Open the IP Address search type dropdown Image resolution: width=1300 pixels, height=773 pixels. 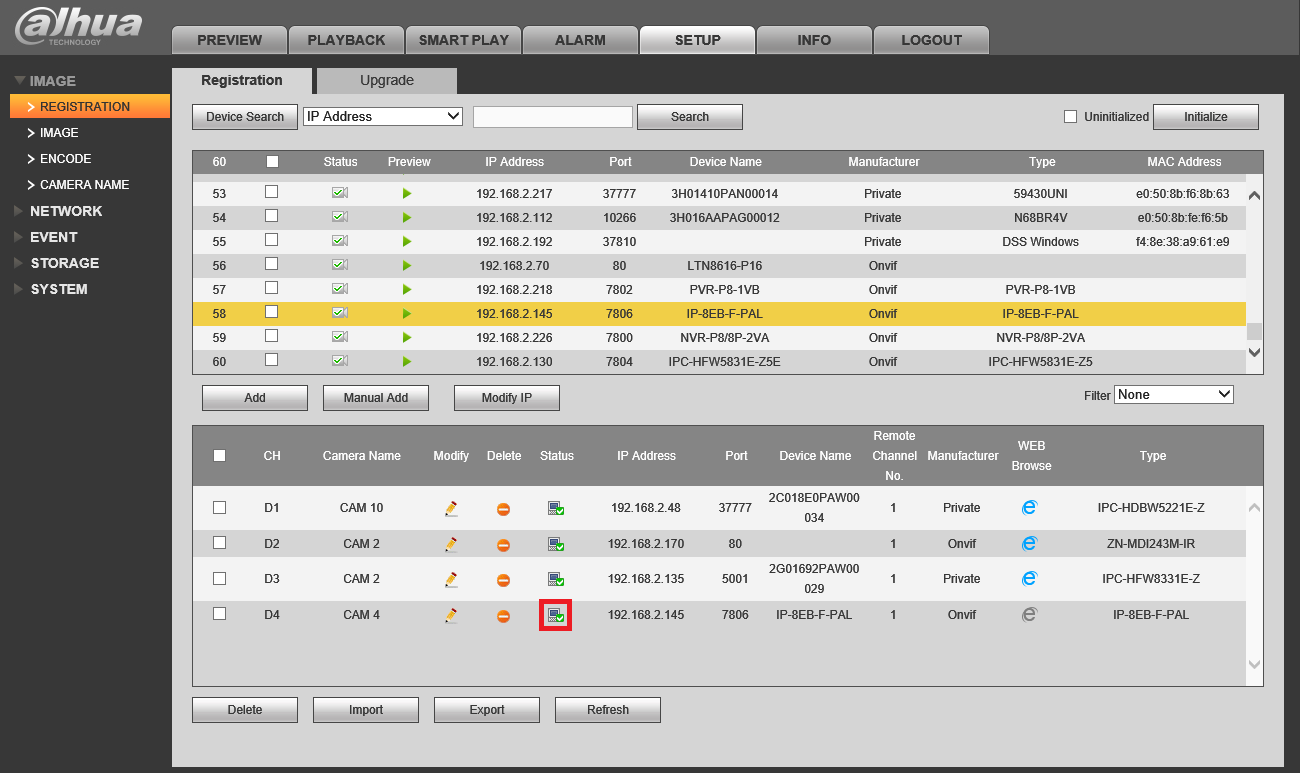[x=383, y=116]
